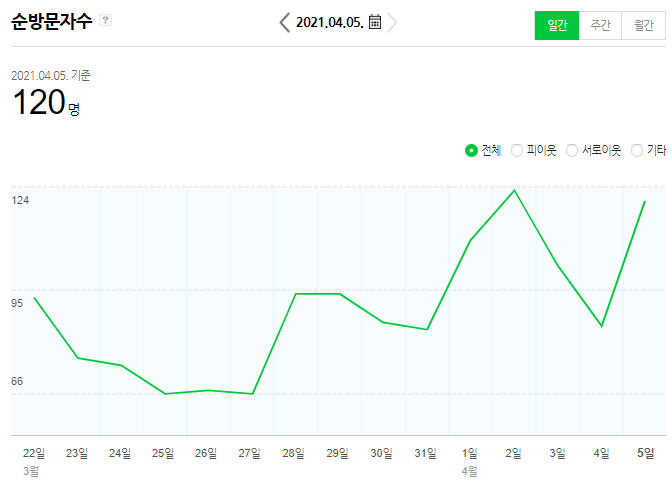
Task: Click the 2일 x-axis label
Action: click(513, 453)
